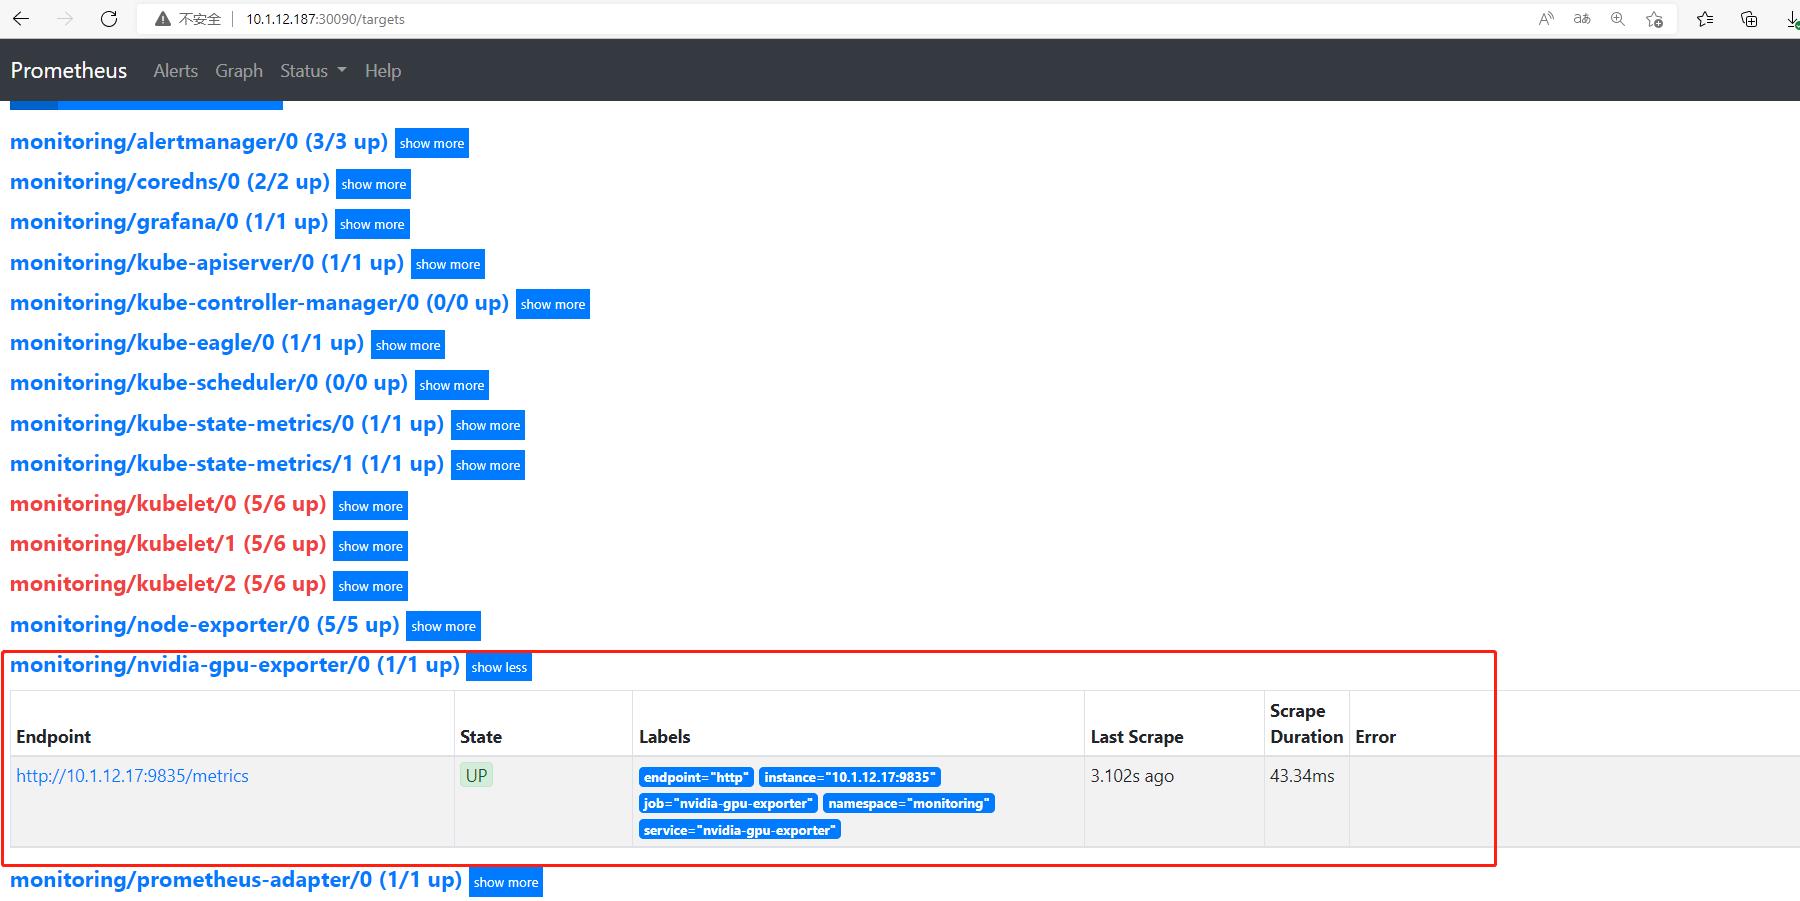Click monitoring/prometheus-adapter/0 heading link

click(236, 880)
